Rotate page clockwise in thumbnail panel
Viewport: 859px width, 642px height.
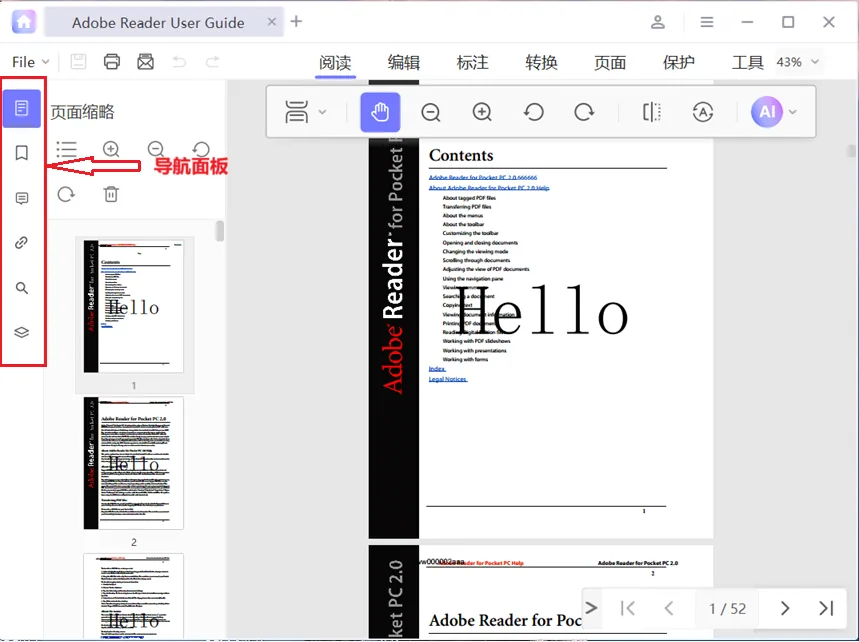(x=66, y=194)
